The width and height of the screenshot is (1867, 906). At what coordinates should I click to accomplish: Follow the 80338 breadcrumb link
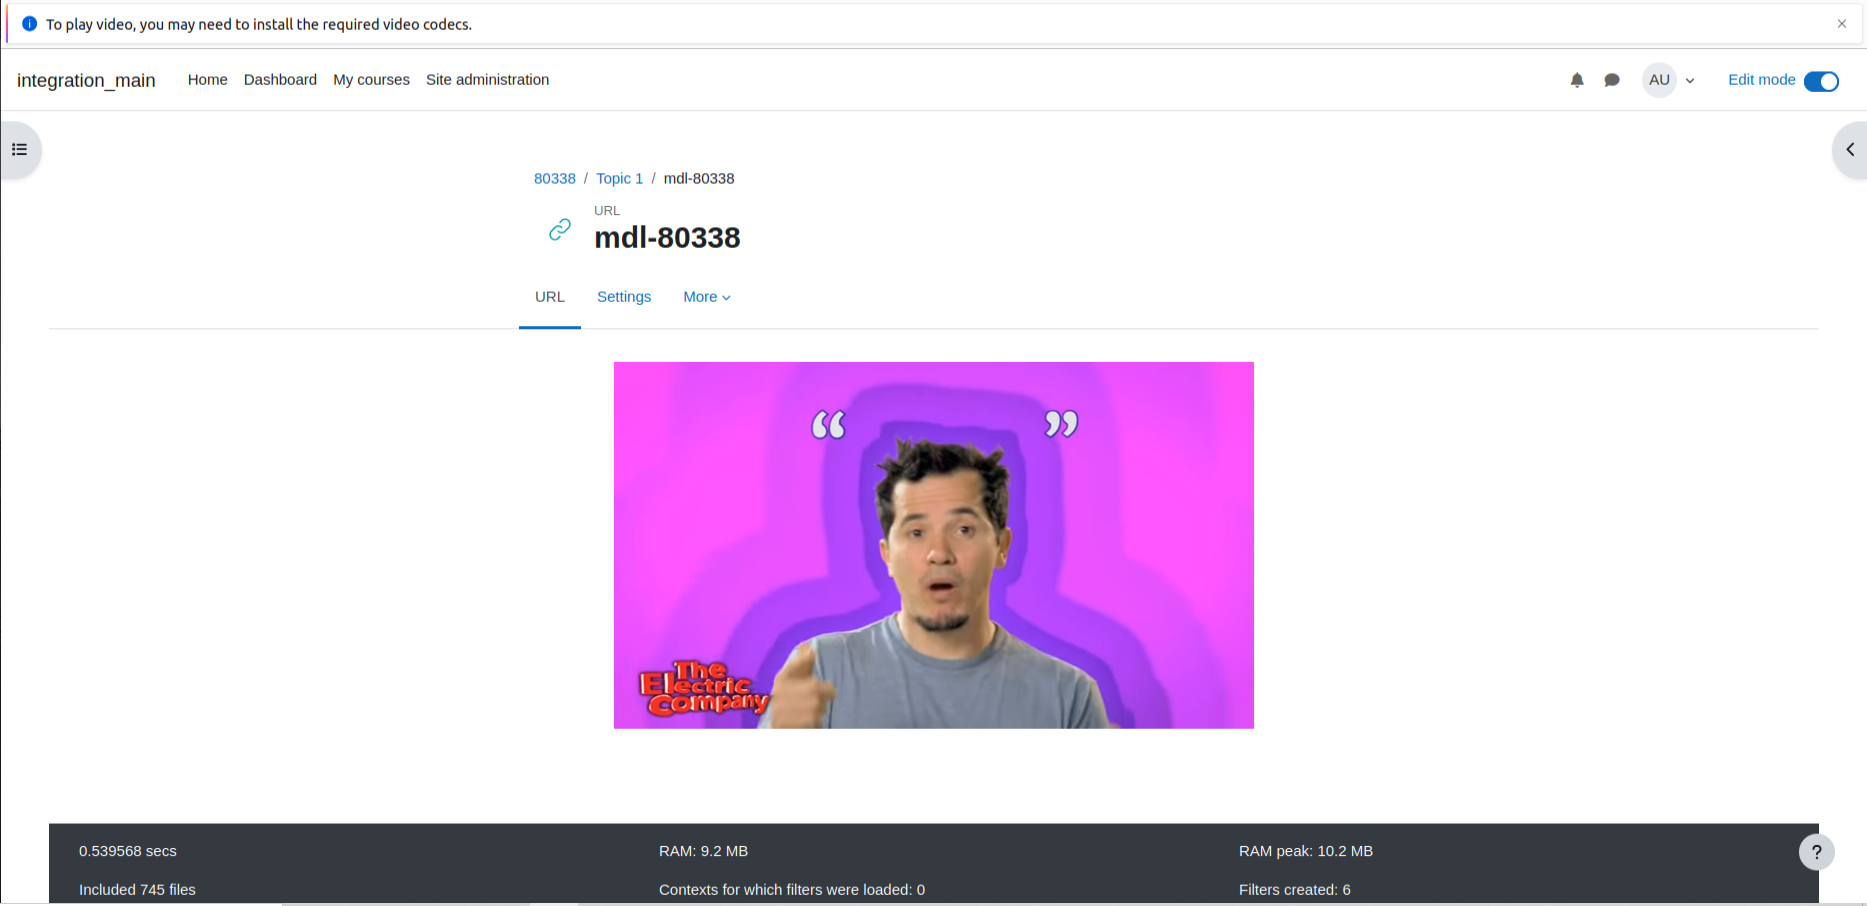[x=555, y=179]
